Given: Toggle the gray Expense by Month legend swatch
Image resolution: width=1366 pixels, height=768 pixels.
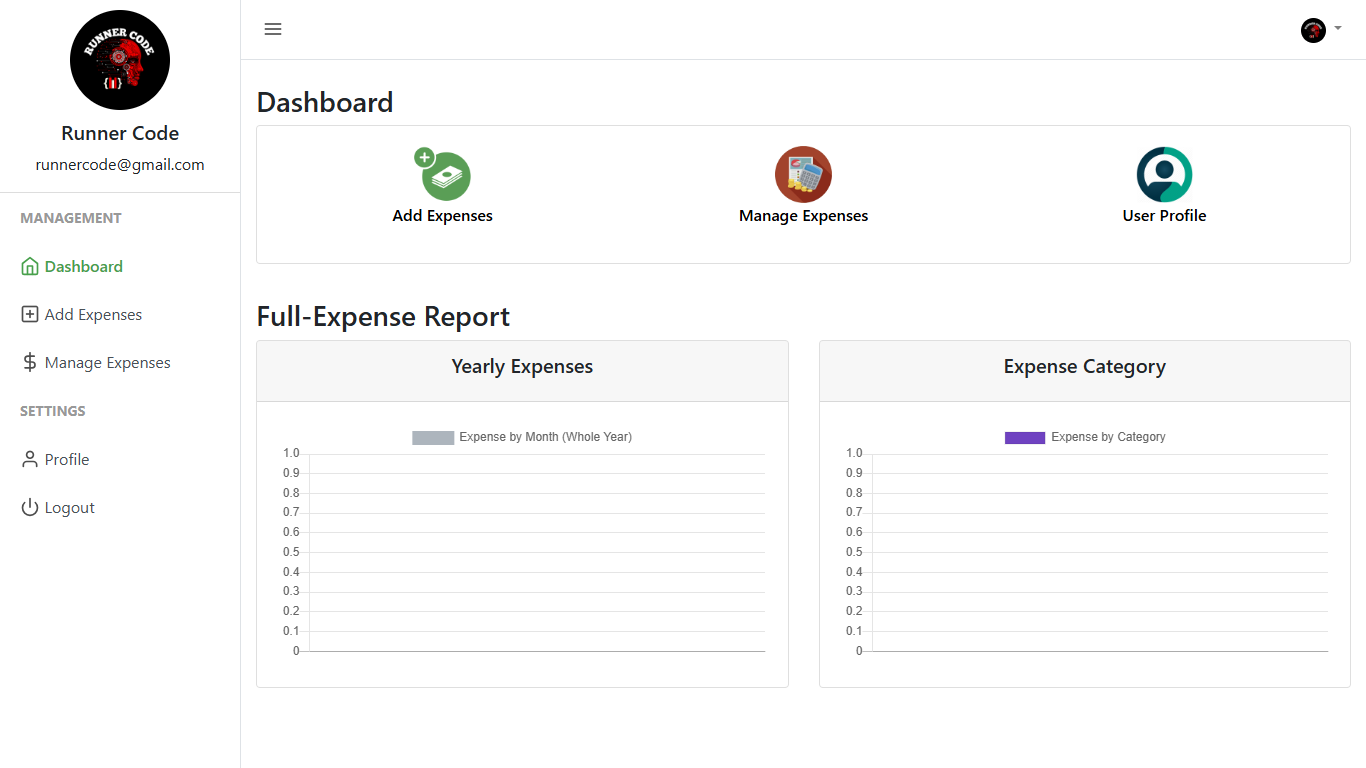Looking at the screenshot, I should click(433, 437).
